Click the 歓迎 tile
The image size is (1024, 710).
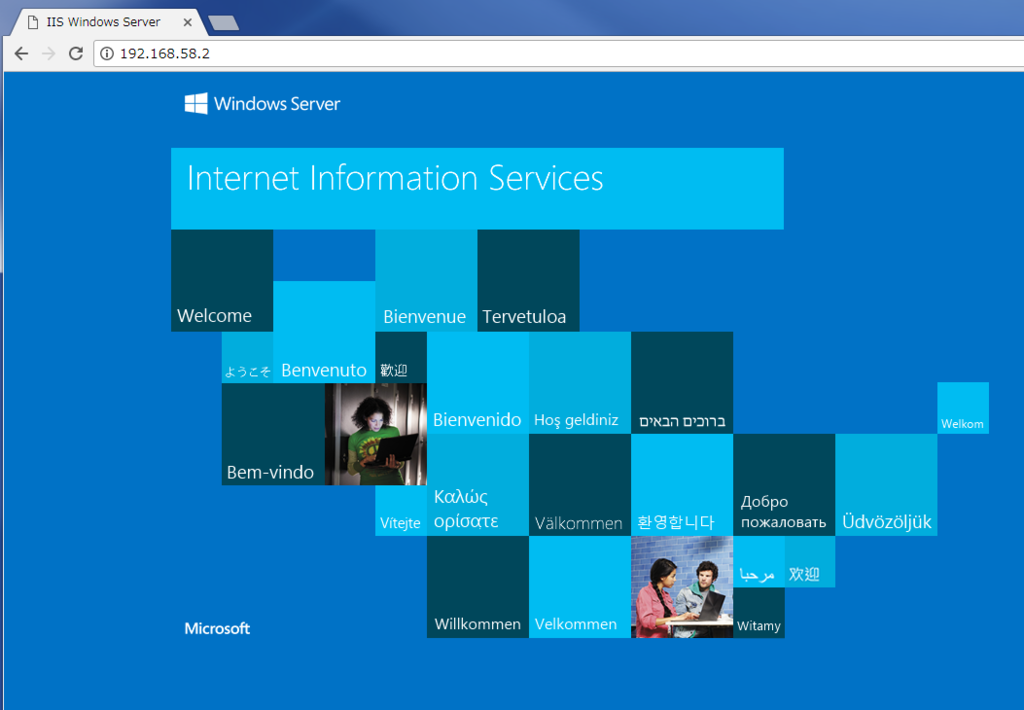pos(401,357)
